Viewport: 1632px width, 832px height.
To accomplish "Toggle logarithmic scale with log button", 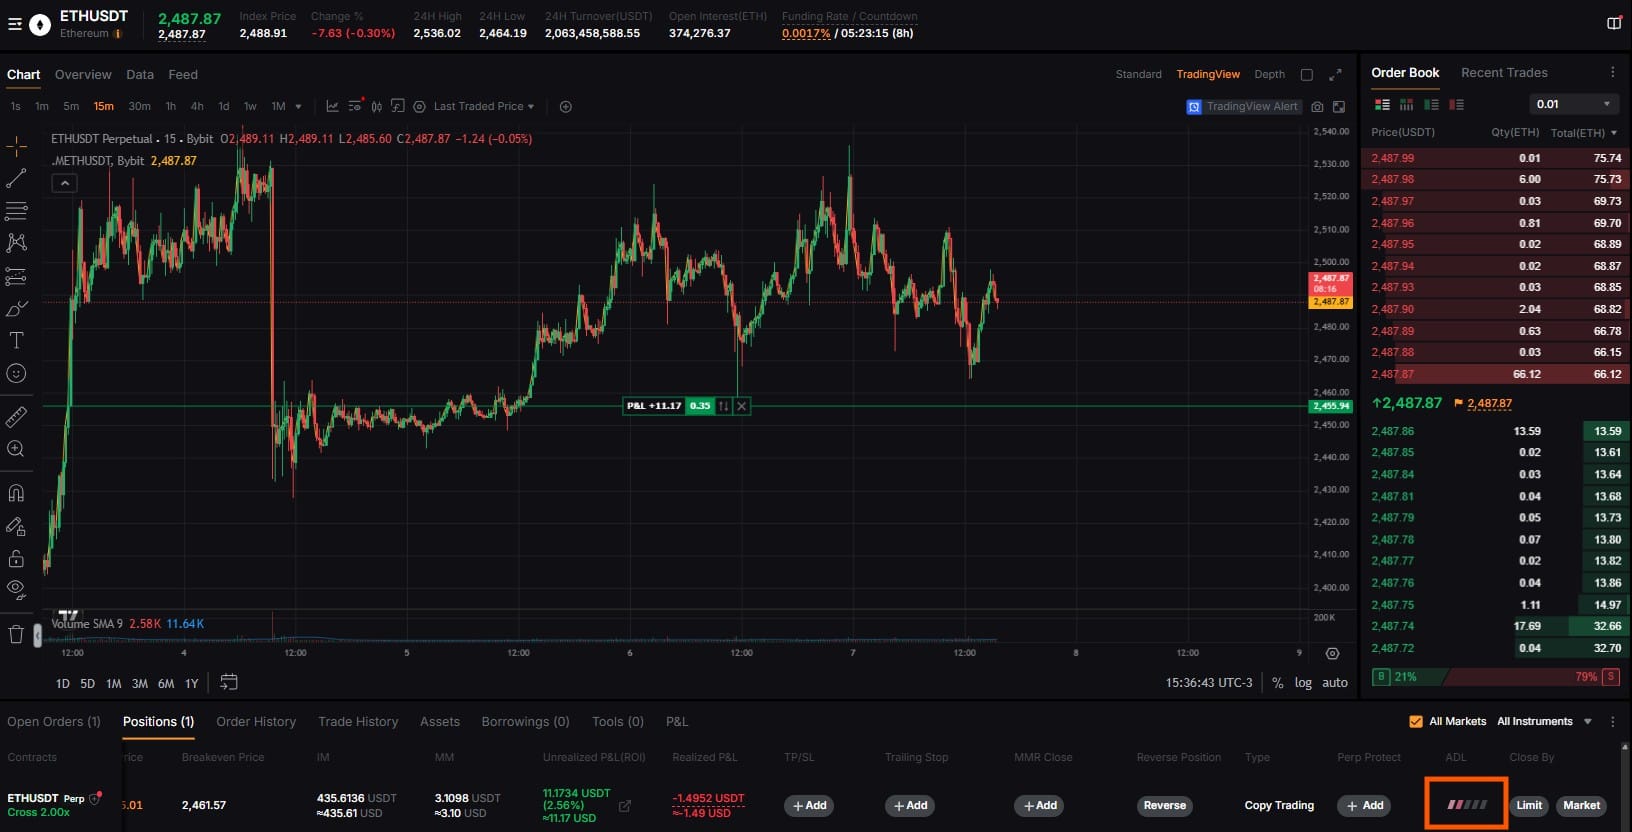I will coord(1303,683).
